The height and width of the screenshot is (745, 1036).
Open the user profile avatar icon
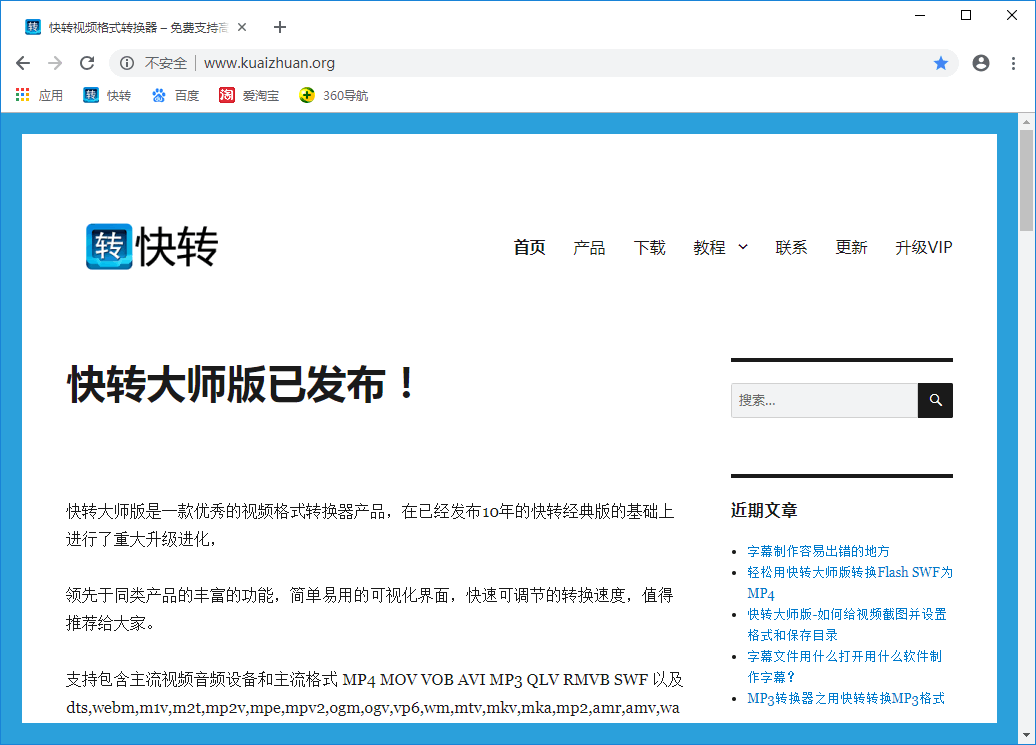click(981, 63)
